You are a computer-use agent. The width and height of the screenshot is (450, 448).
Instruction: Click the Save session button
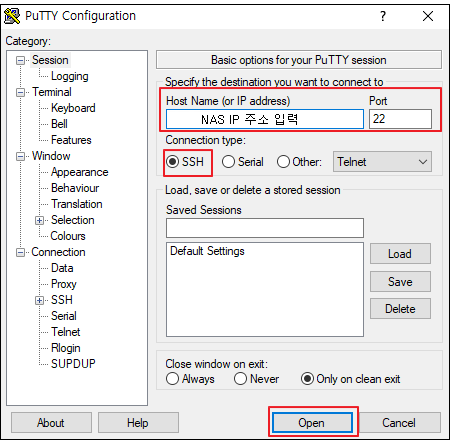pos(400,282)
